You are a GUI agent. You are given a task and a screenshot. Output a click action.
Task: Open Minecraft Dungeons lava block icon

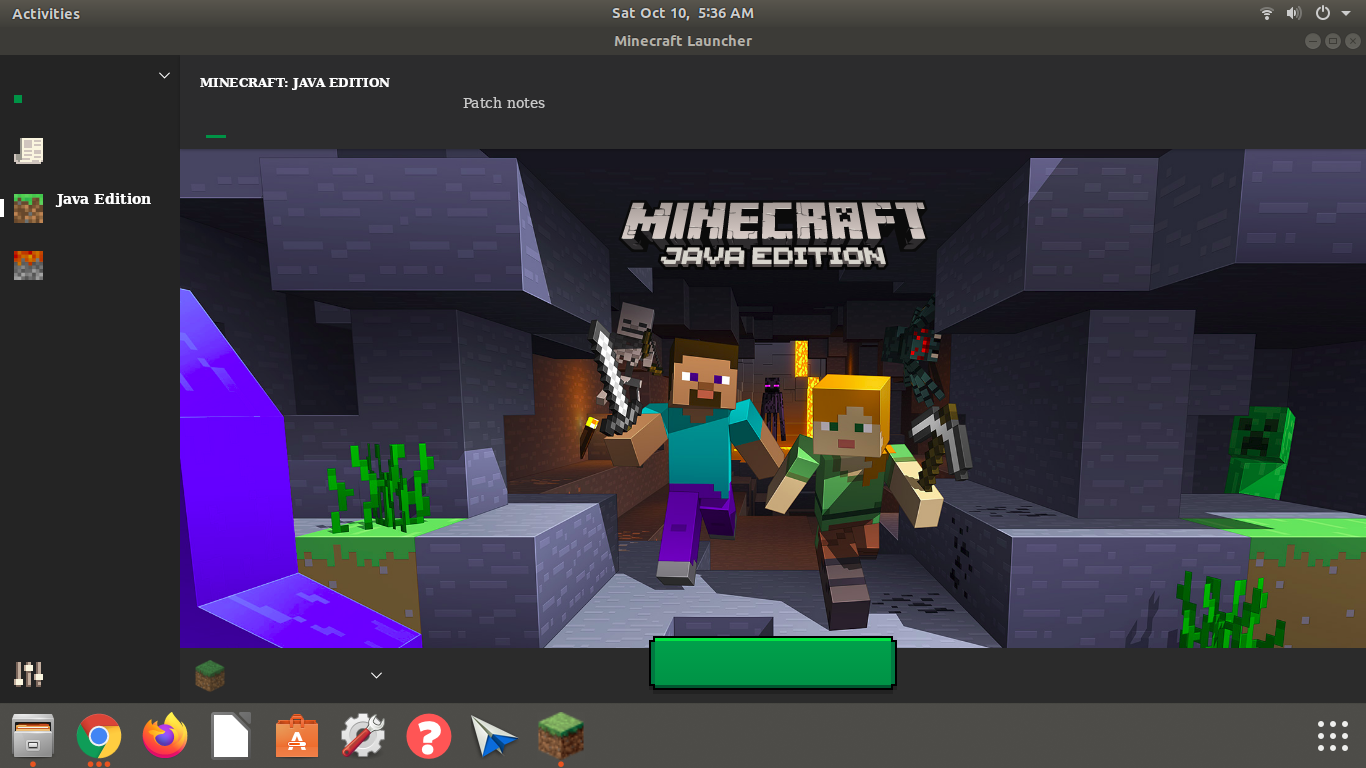pyautogui.click(x=28, y=265)
